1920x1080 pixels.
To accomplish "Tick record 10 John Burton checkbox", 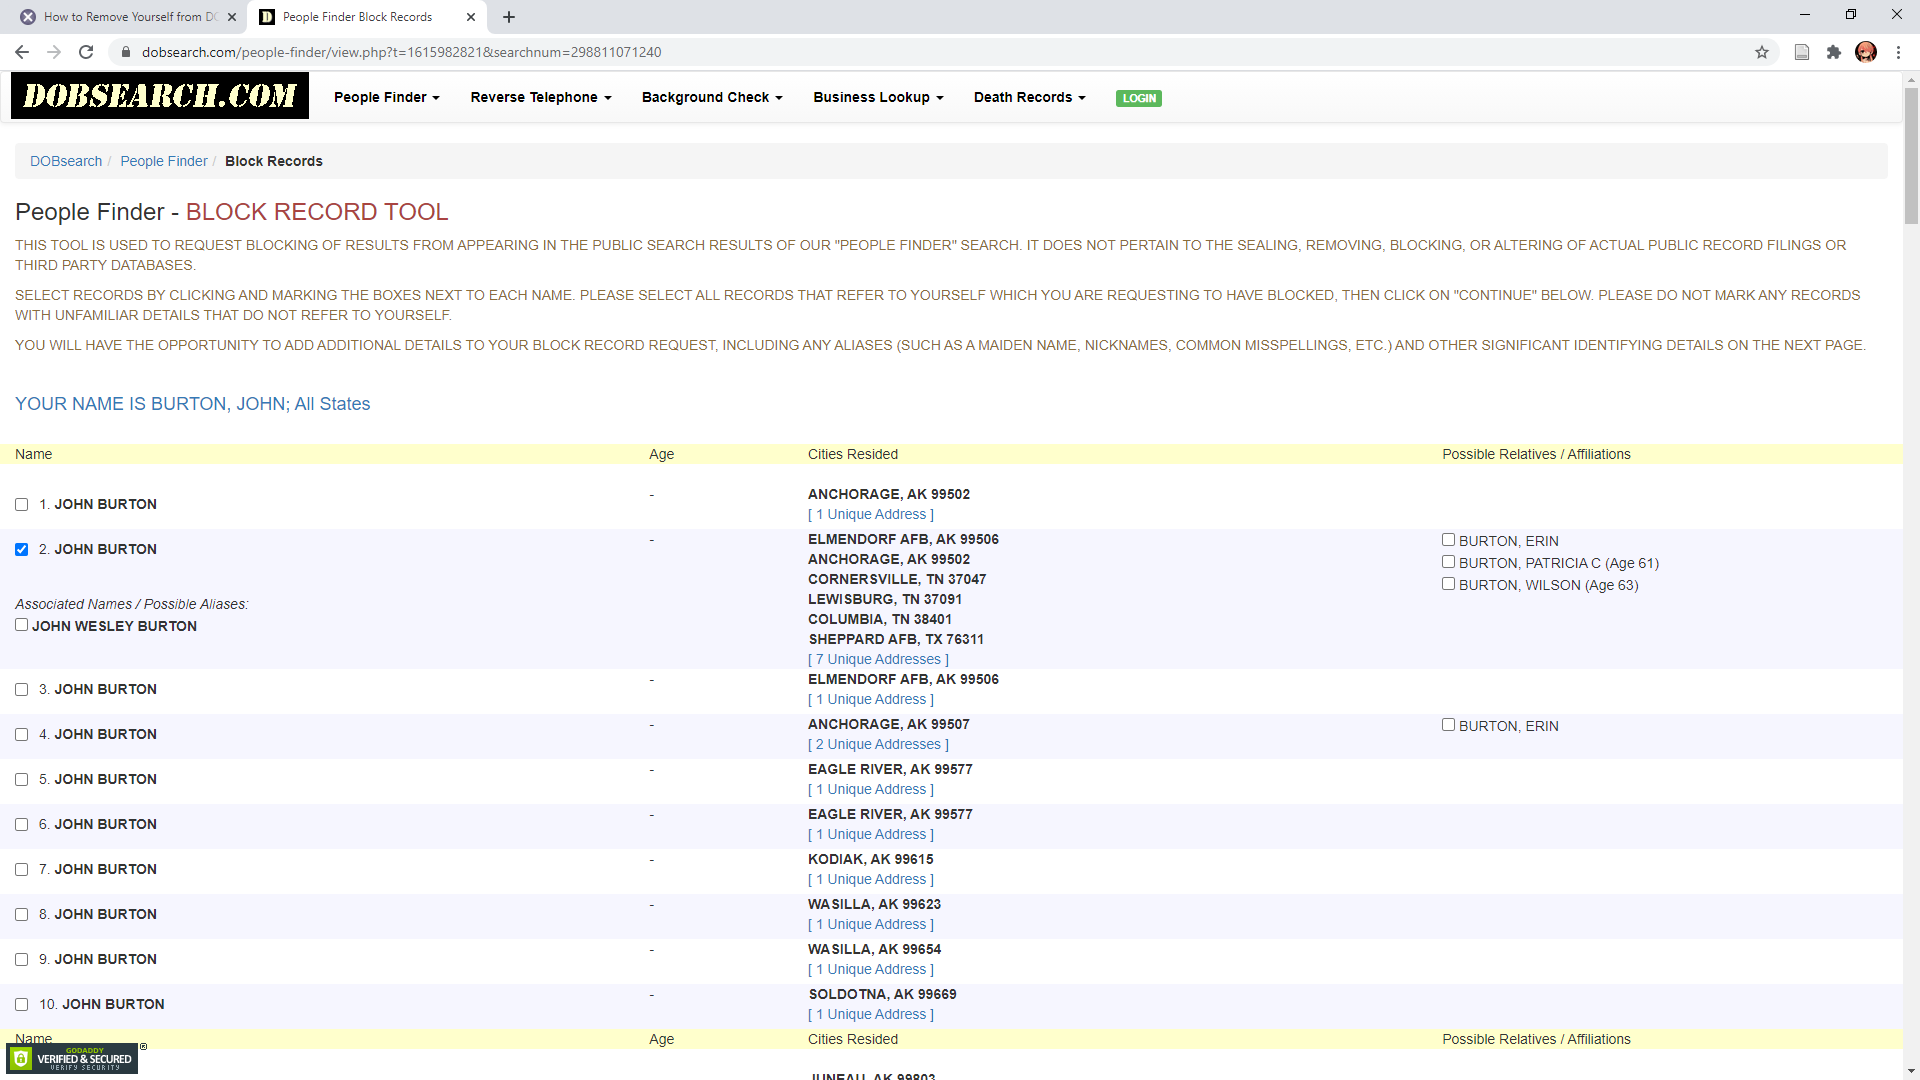I will (21, 1005).
